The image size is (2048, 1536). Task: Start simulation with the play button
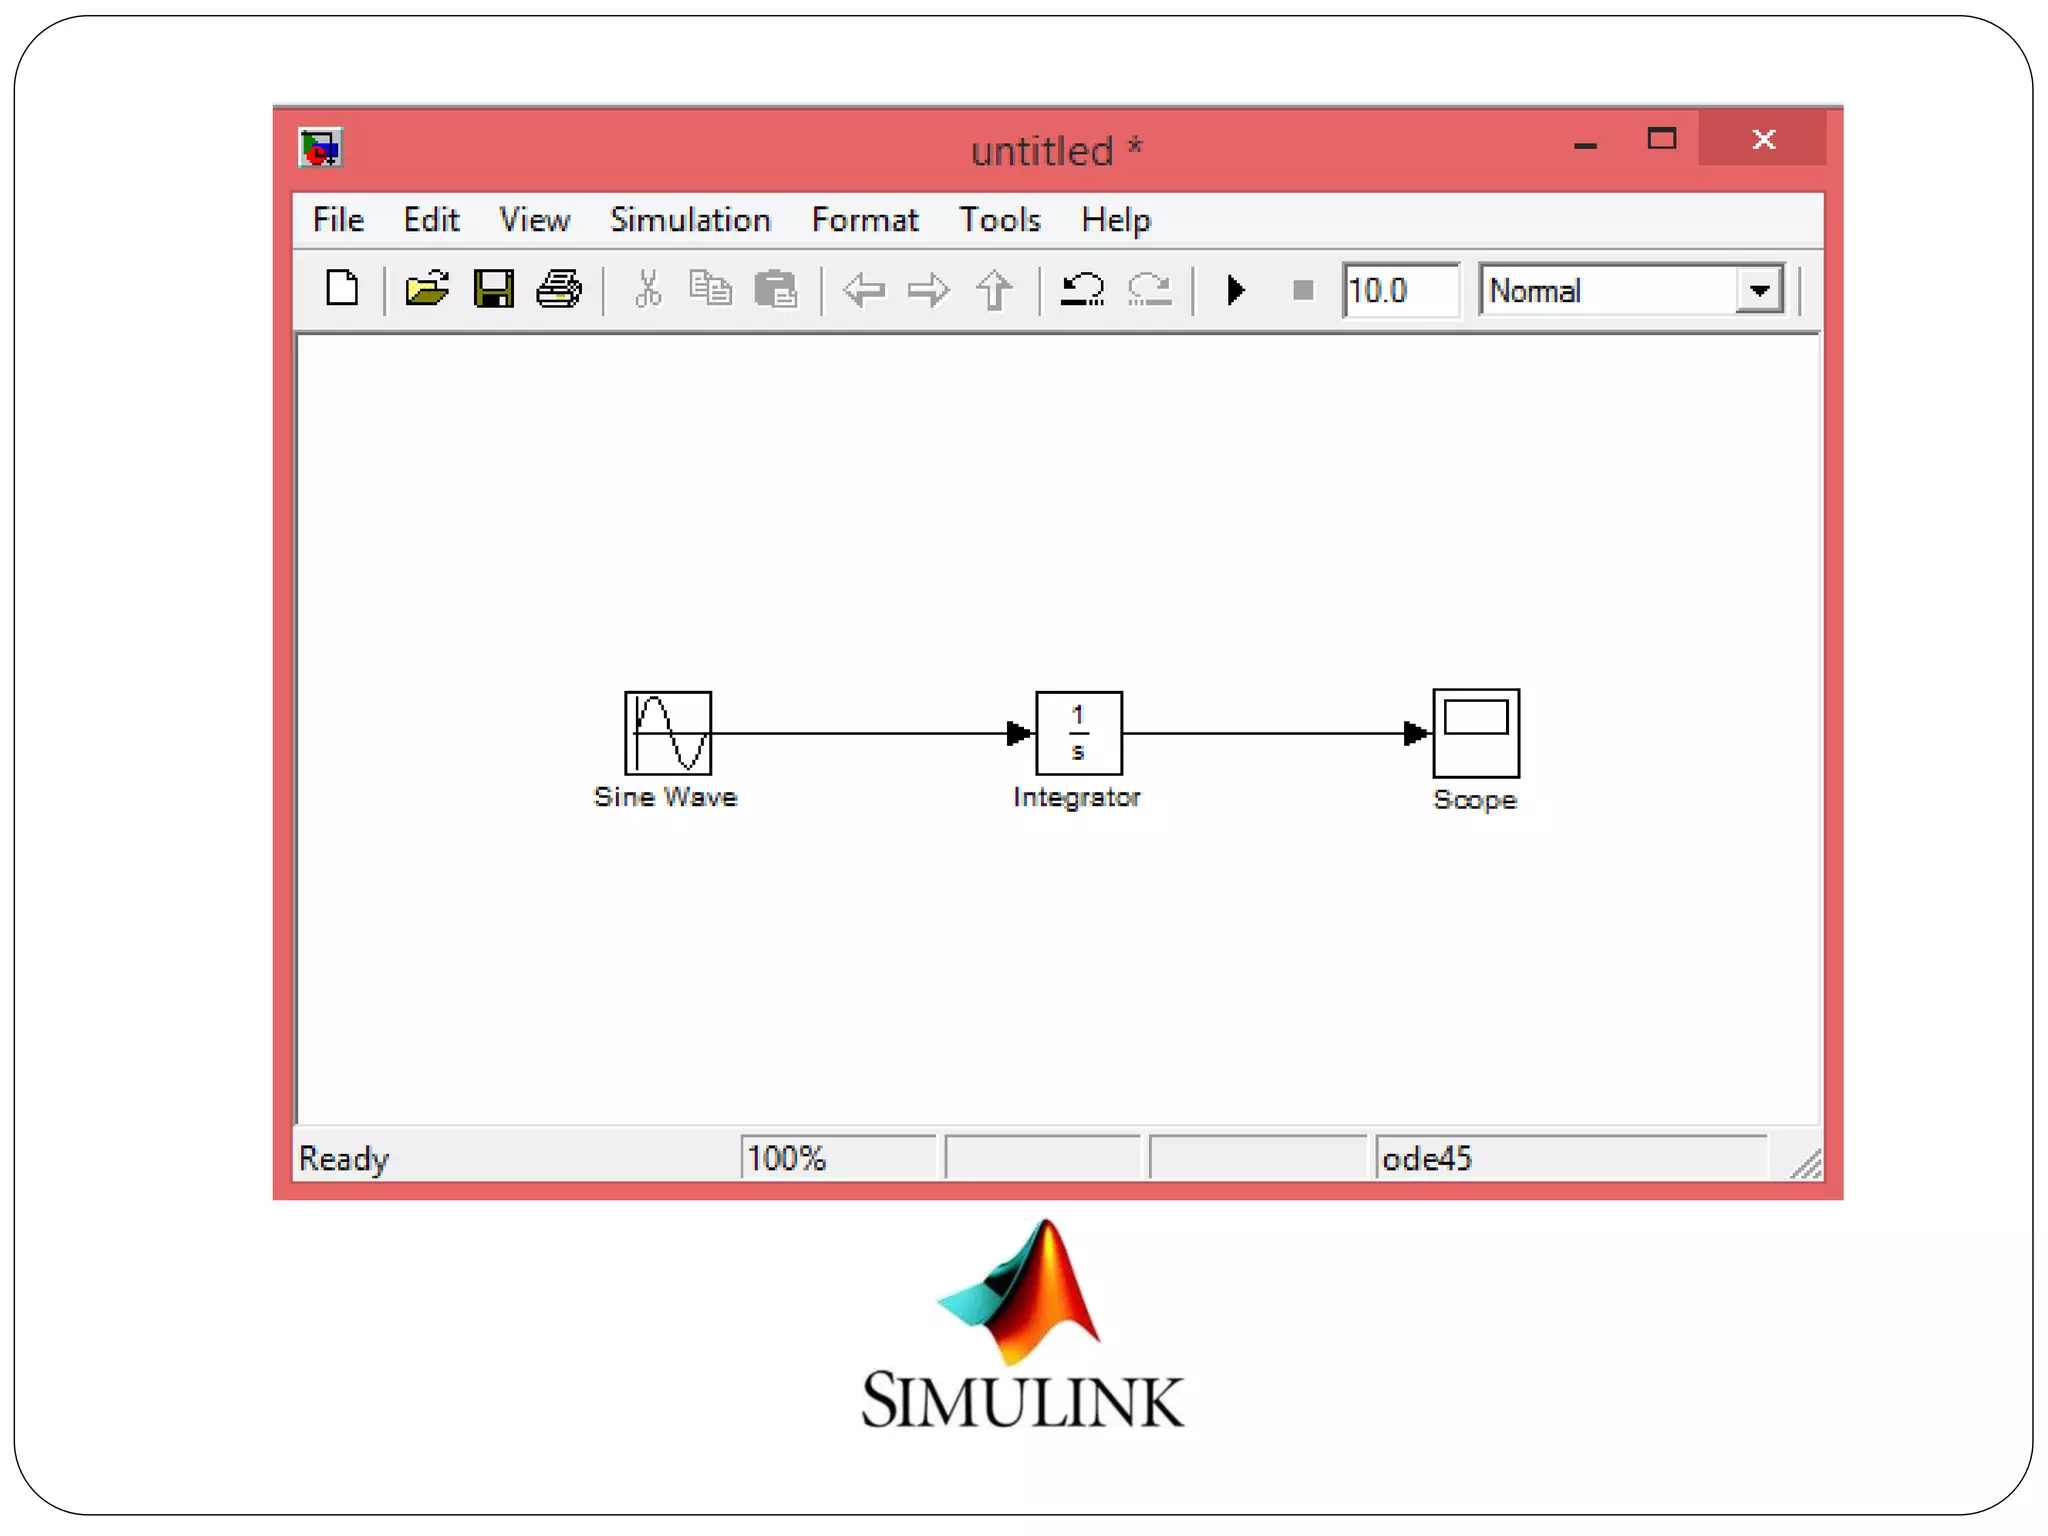point(1236,290)
